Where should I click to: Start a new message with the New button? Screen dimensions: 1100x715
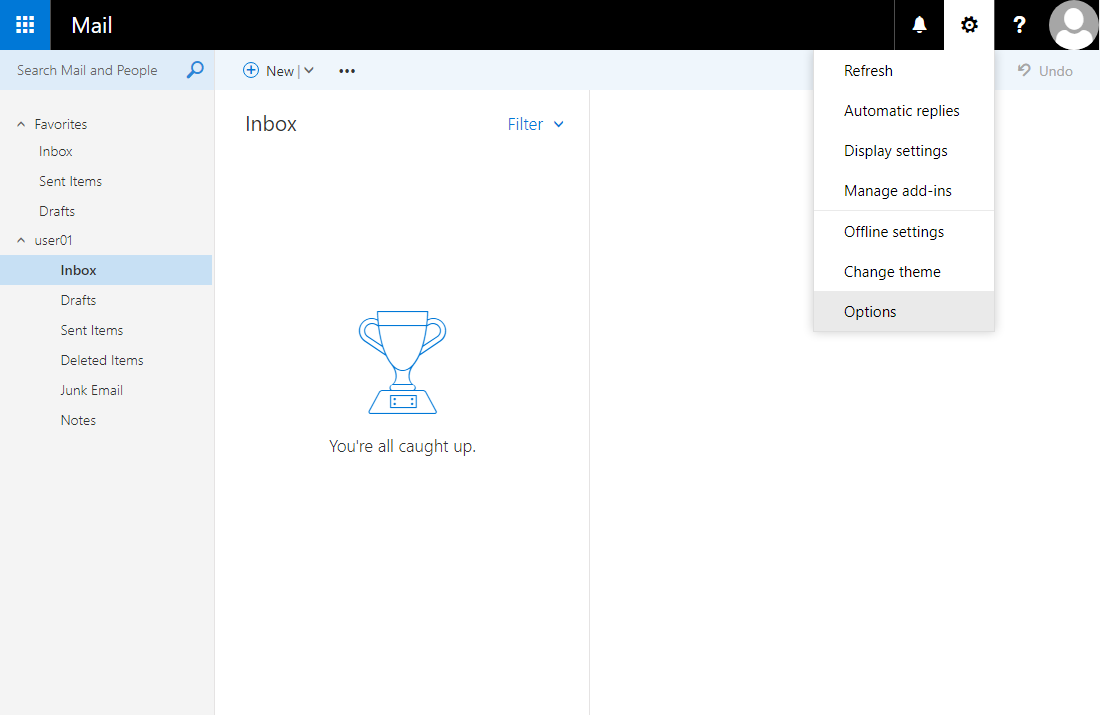[x=270, y=70]
